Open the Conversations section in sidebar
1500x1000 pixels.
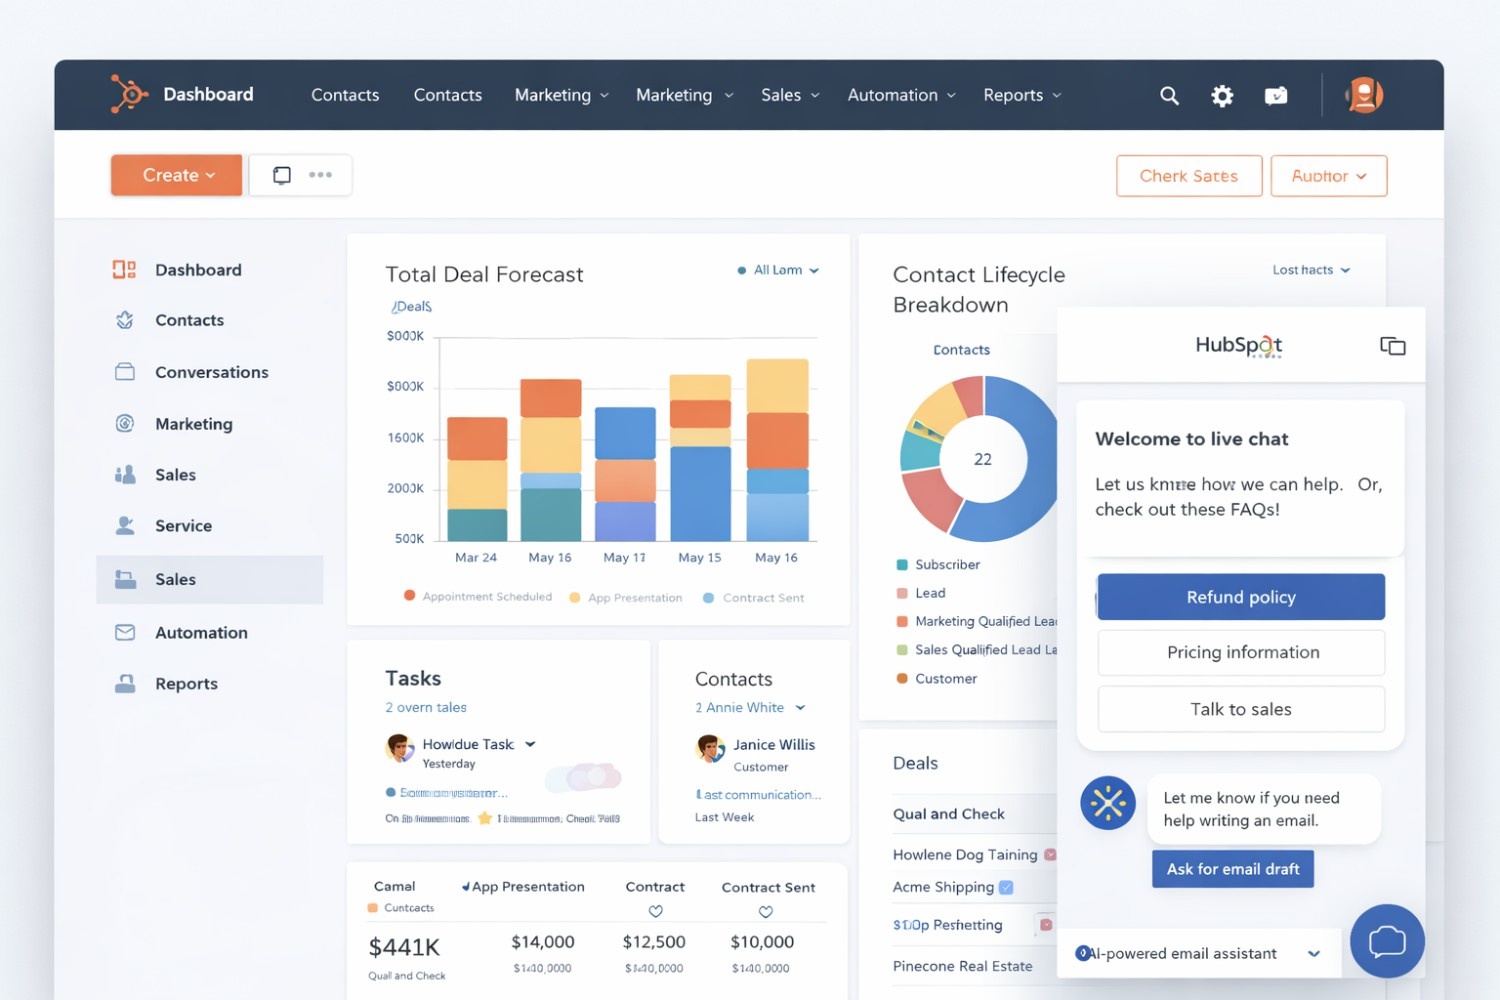coord(211,371)
